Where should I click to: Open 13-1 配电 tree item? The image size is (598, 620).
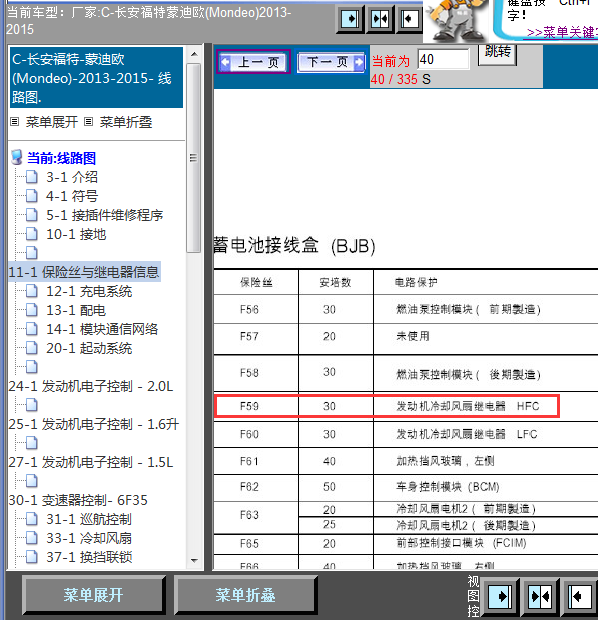(x=76, y=310)
